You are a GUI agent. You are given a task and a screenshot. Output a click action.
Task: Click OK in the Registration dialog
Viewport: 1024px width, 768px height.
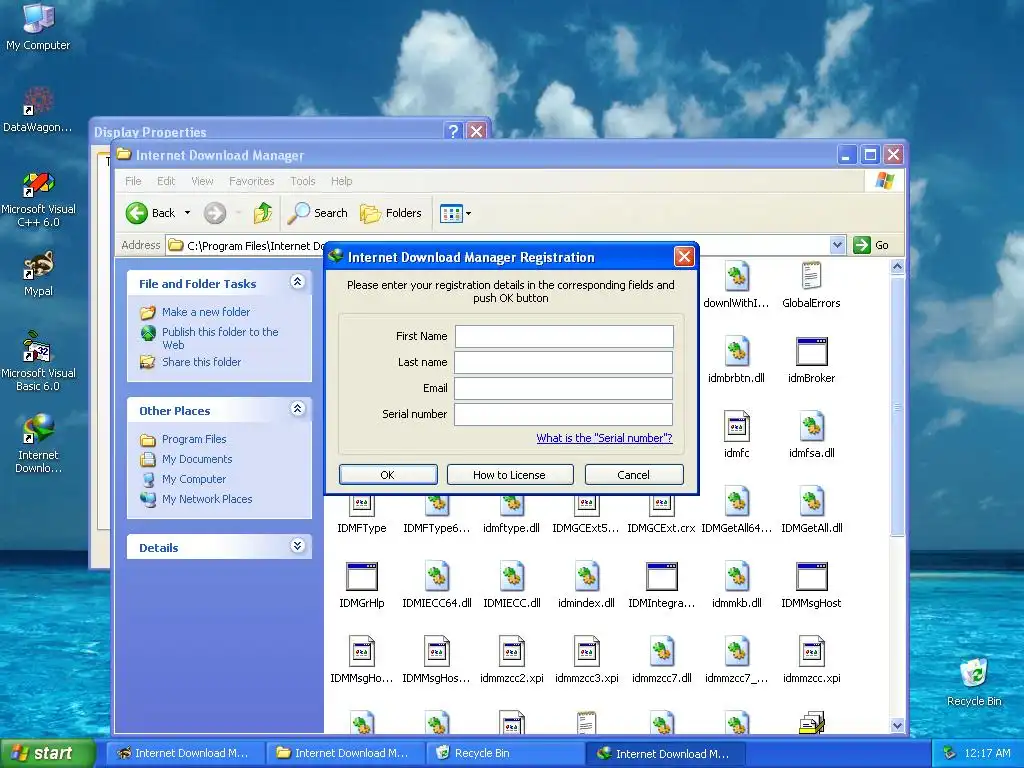pyautogui.click(x=388, y=475)
